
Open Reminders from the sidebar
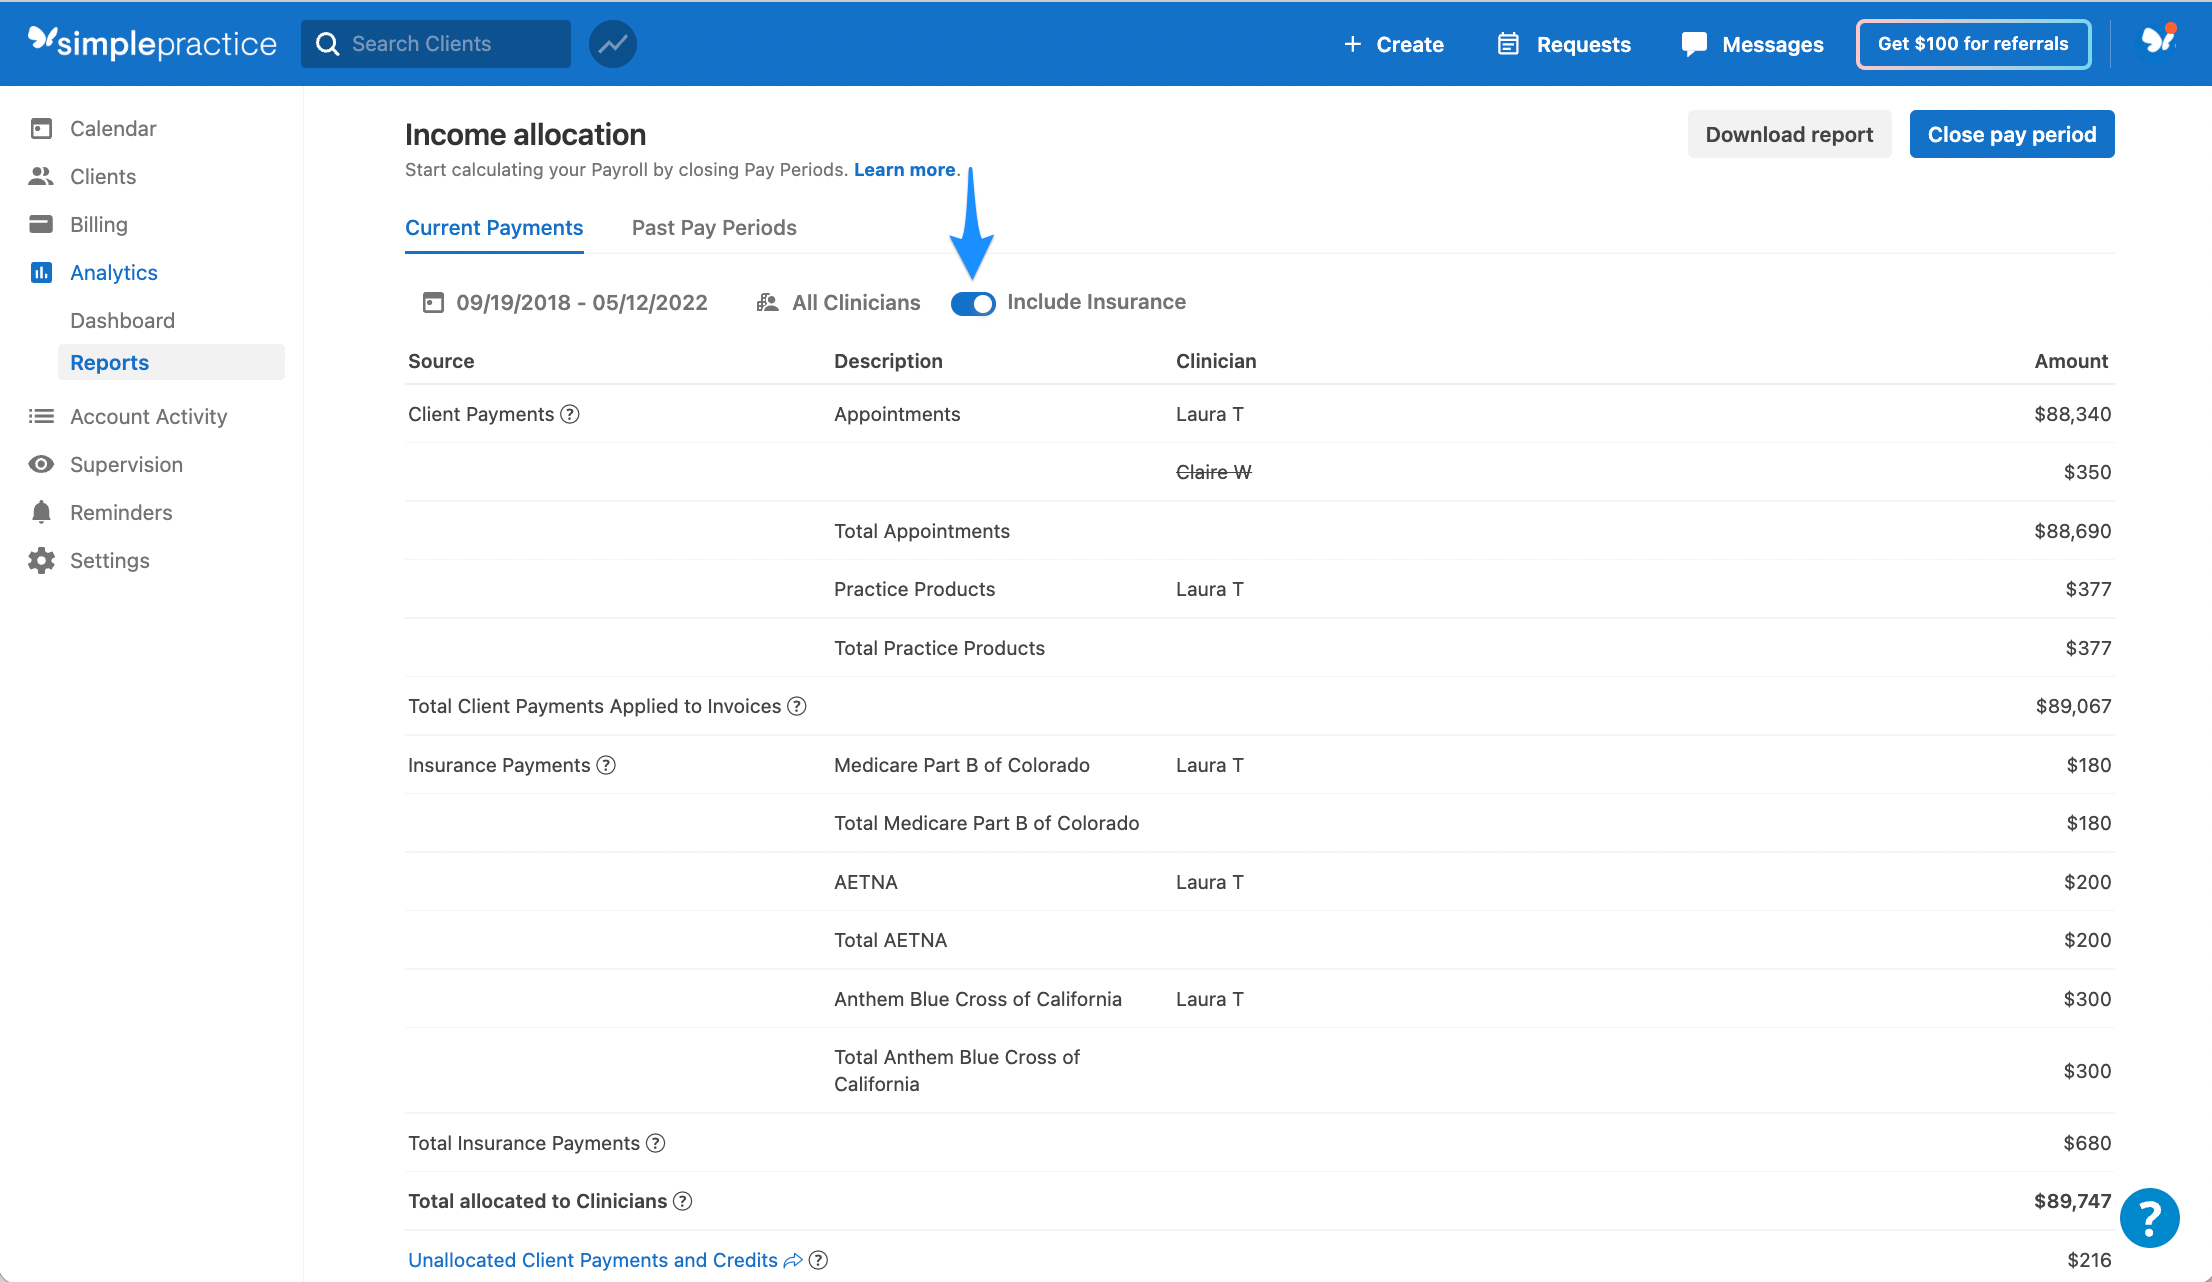click(x=121, y=512)
